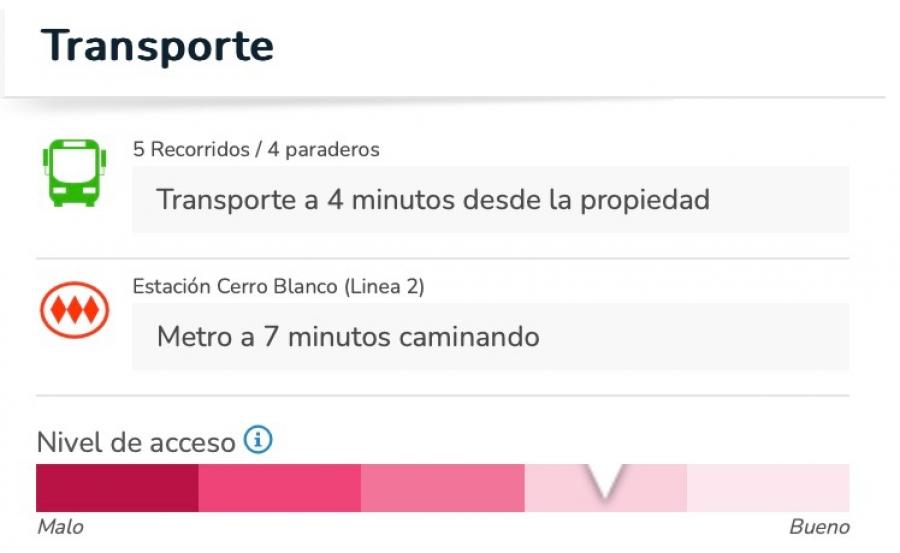Click the word 'propiedad' in transport box

tap(645, 201)
